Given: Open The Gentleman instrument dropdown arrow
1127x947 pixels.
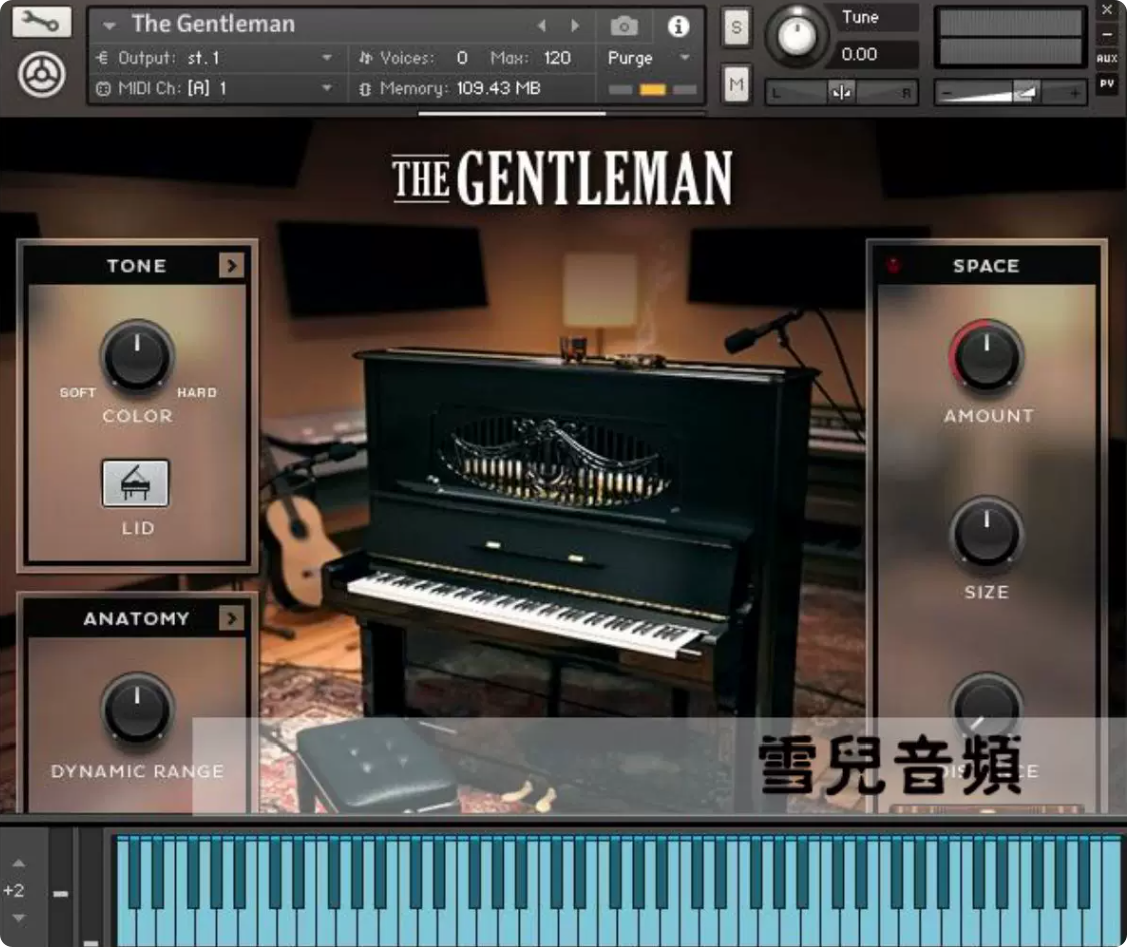Looking at the screenshot, I should click(109, 26).
